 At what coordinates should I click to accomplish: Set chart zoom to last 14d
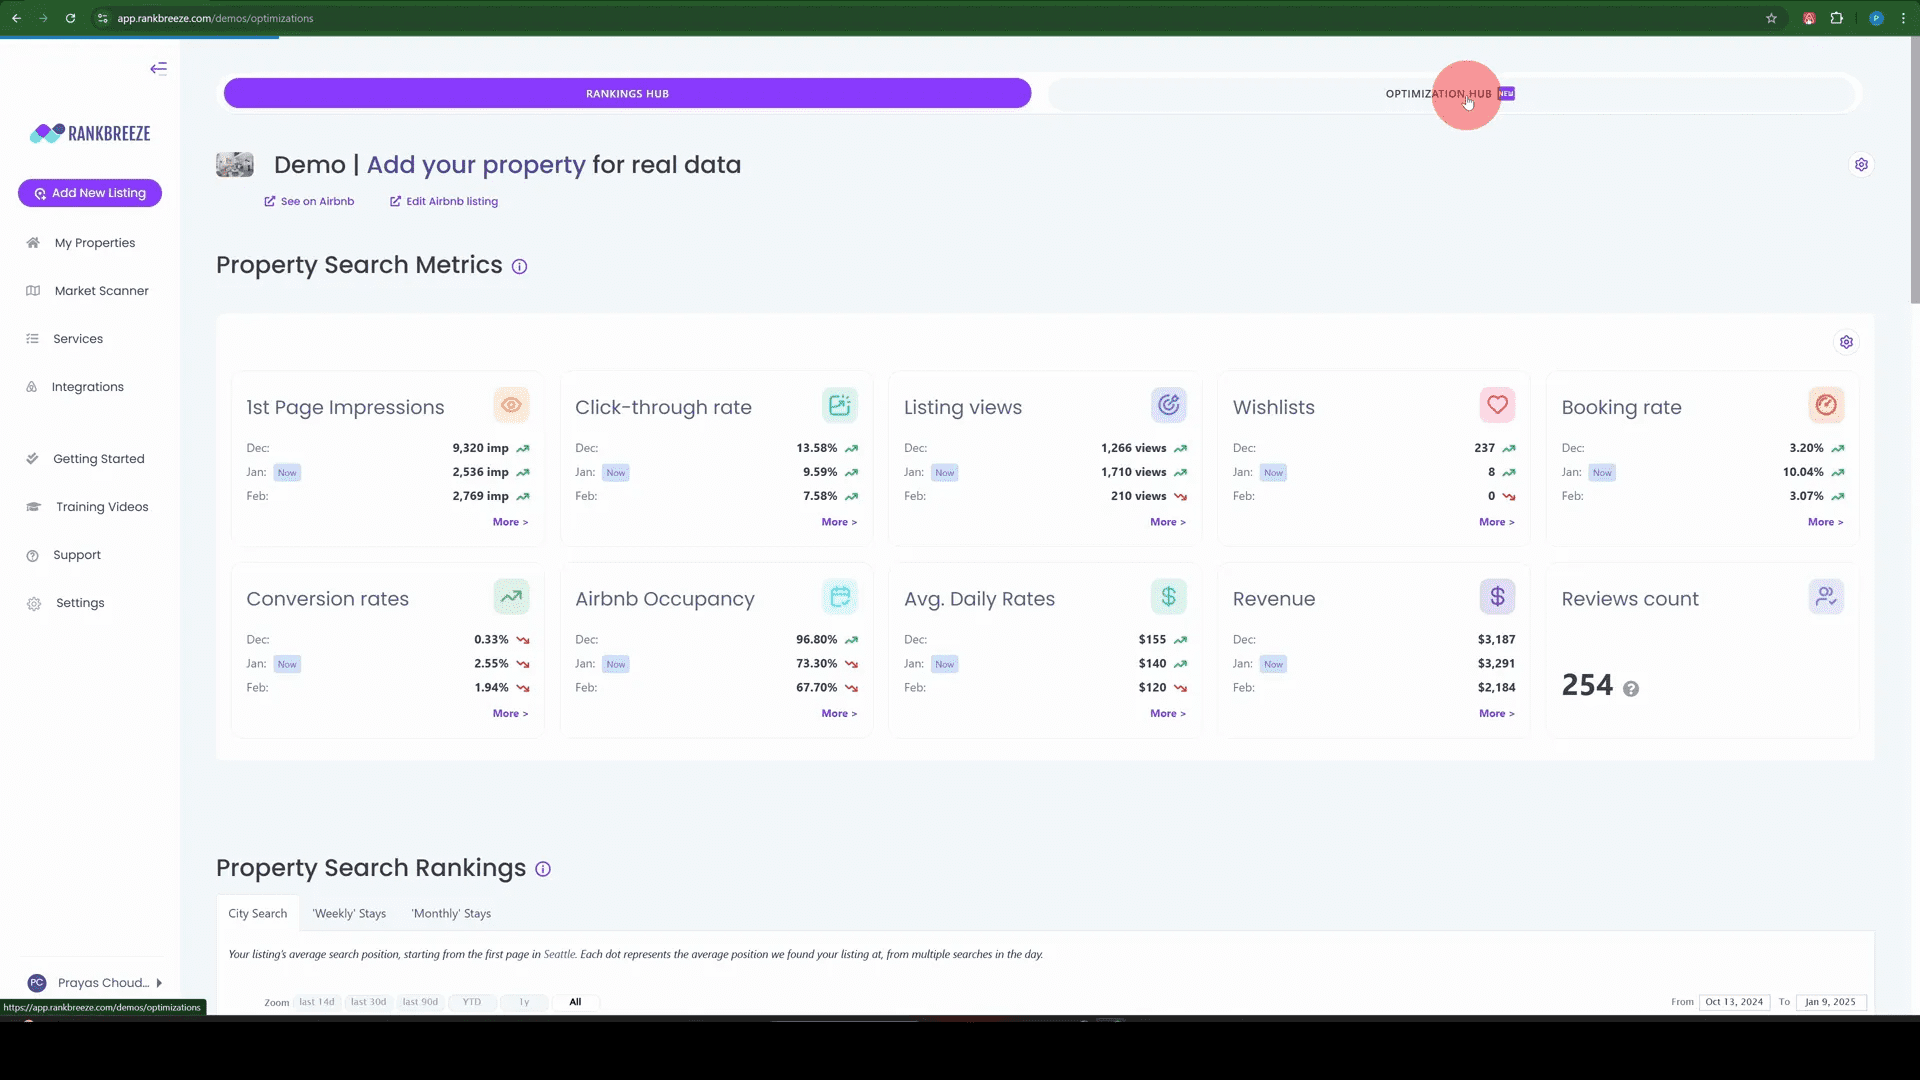(x=317, y=1002)
